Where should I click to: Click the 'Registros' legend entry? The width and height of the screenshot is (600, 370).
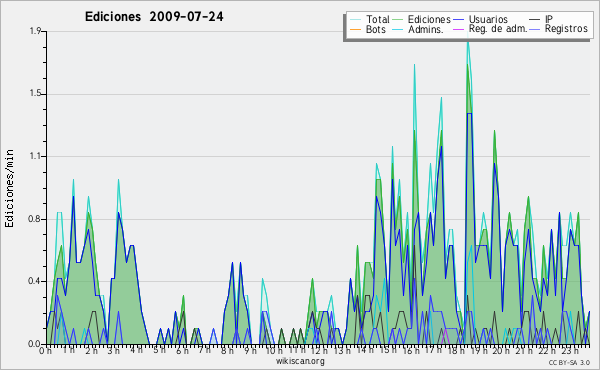coord(566,29)
